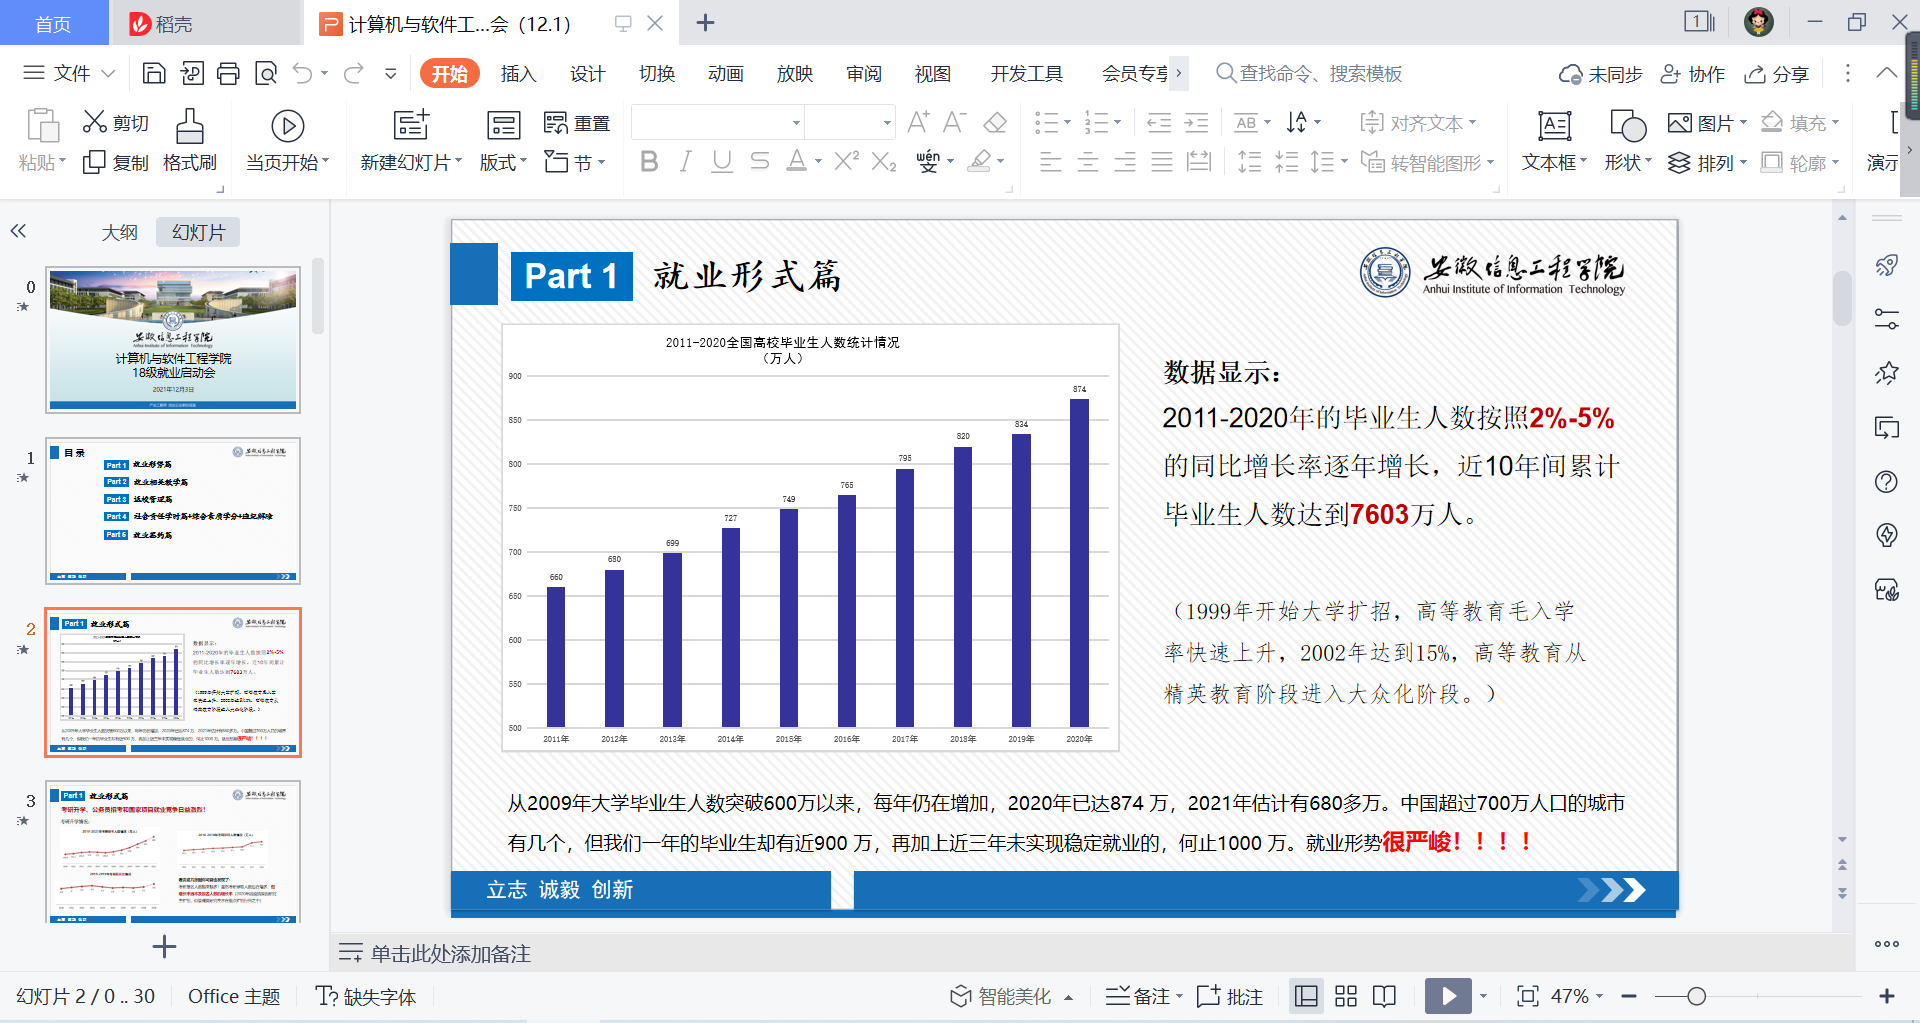Click the Share (分享) button

[x=1777, y=74]
